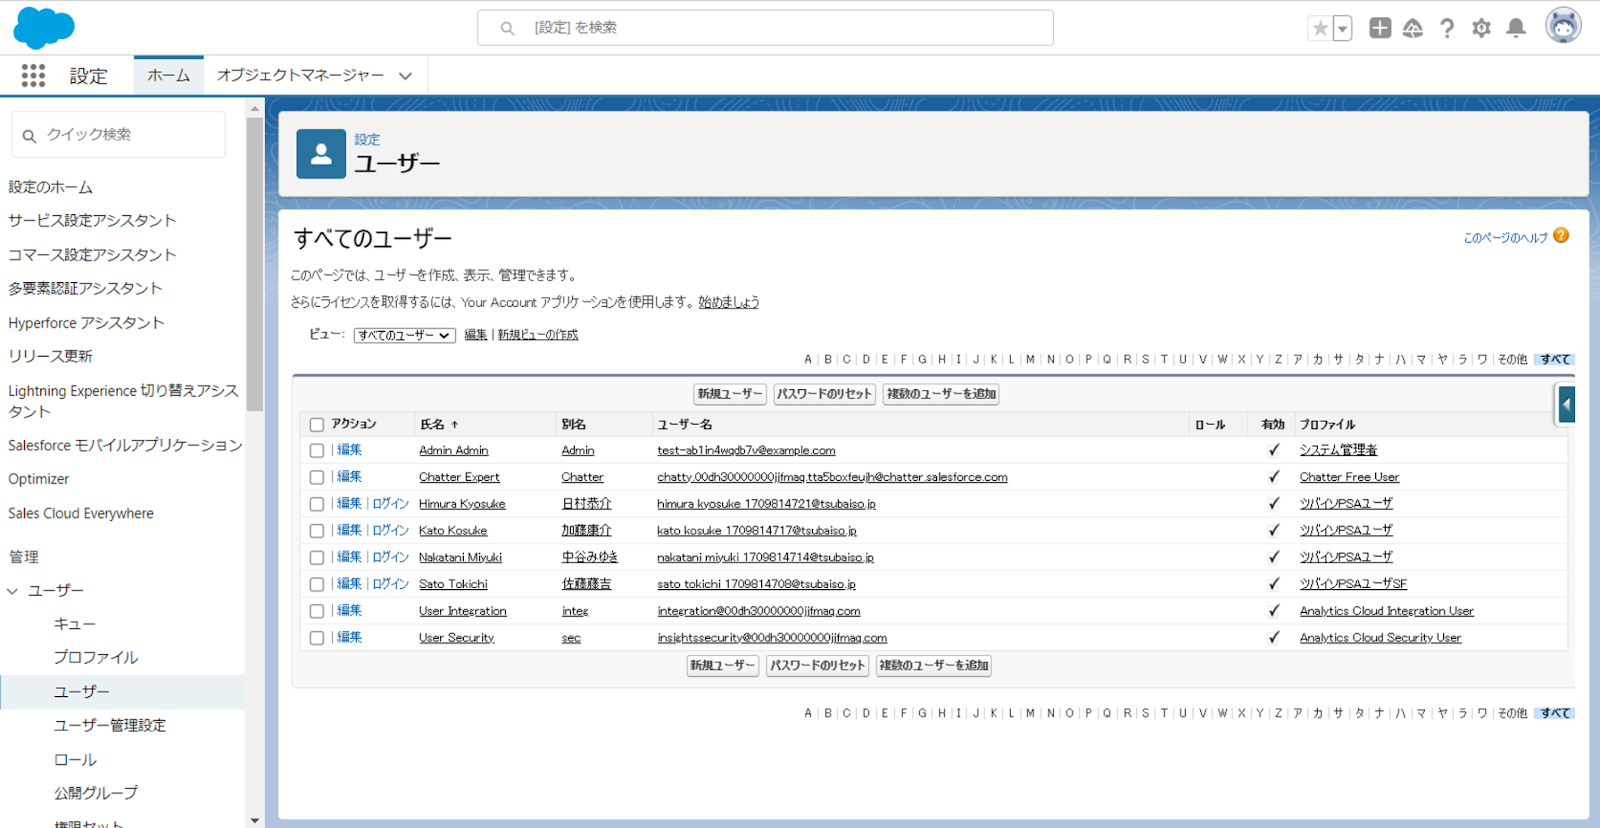Sort by the 氏名 column header
Screen dimensions: 1600x828
pyautogui.click(x=439, y=424)
